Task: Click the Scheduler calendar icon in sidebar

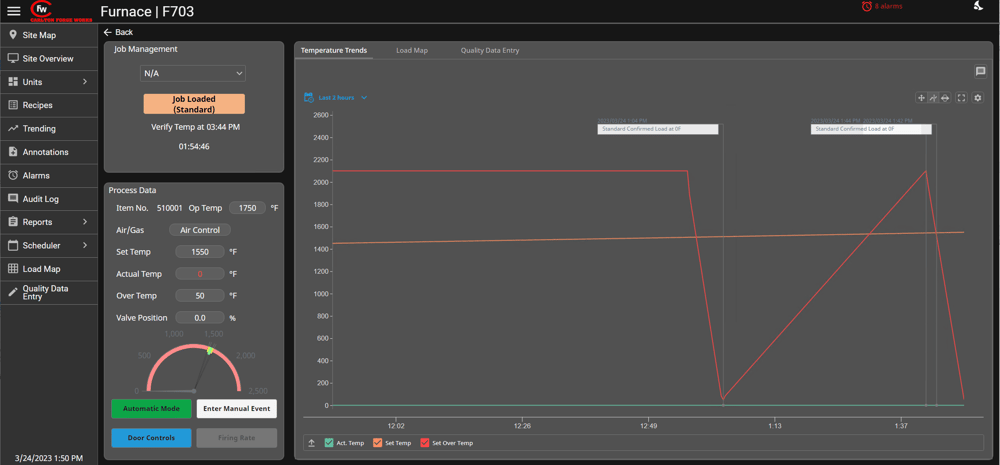Action: point(13,246)
